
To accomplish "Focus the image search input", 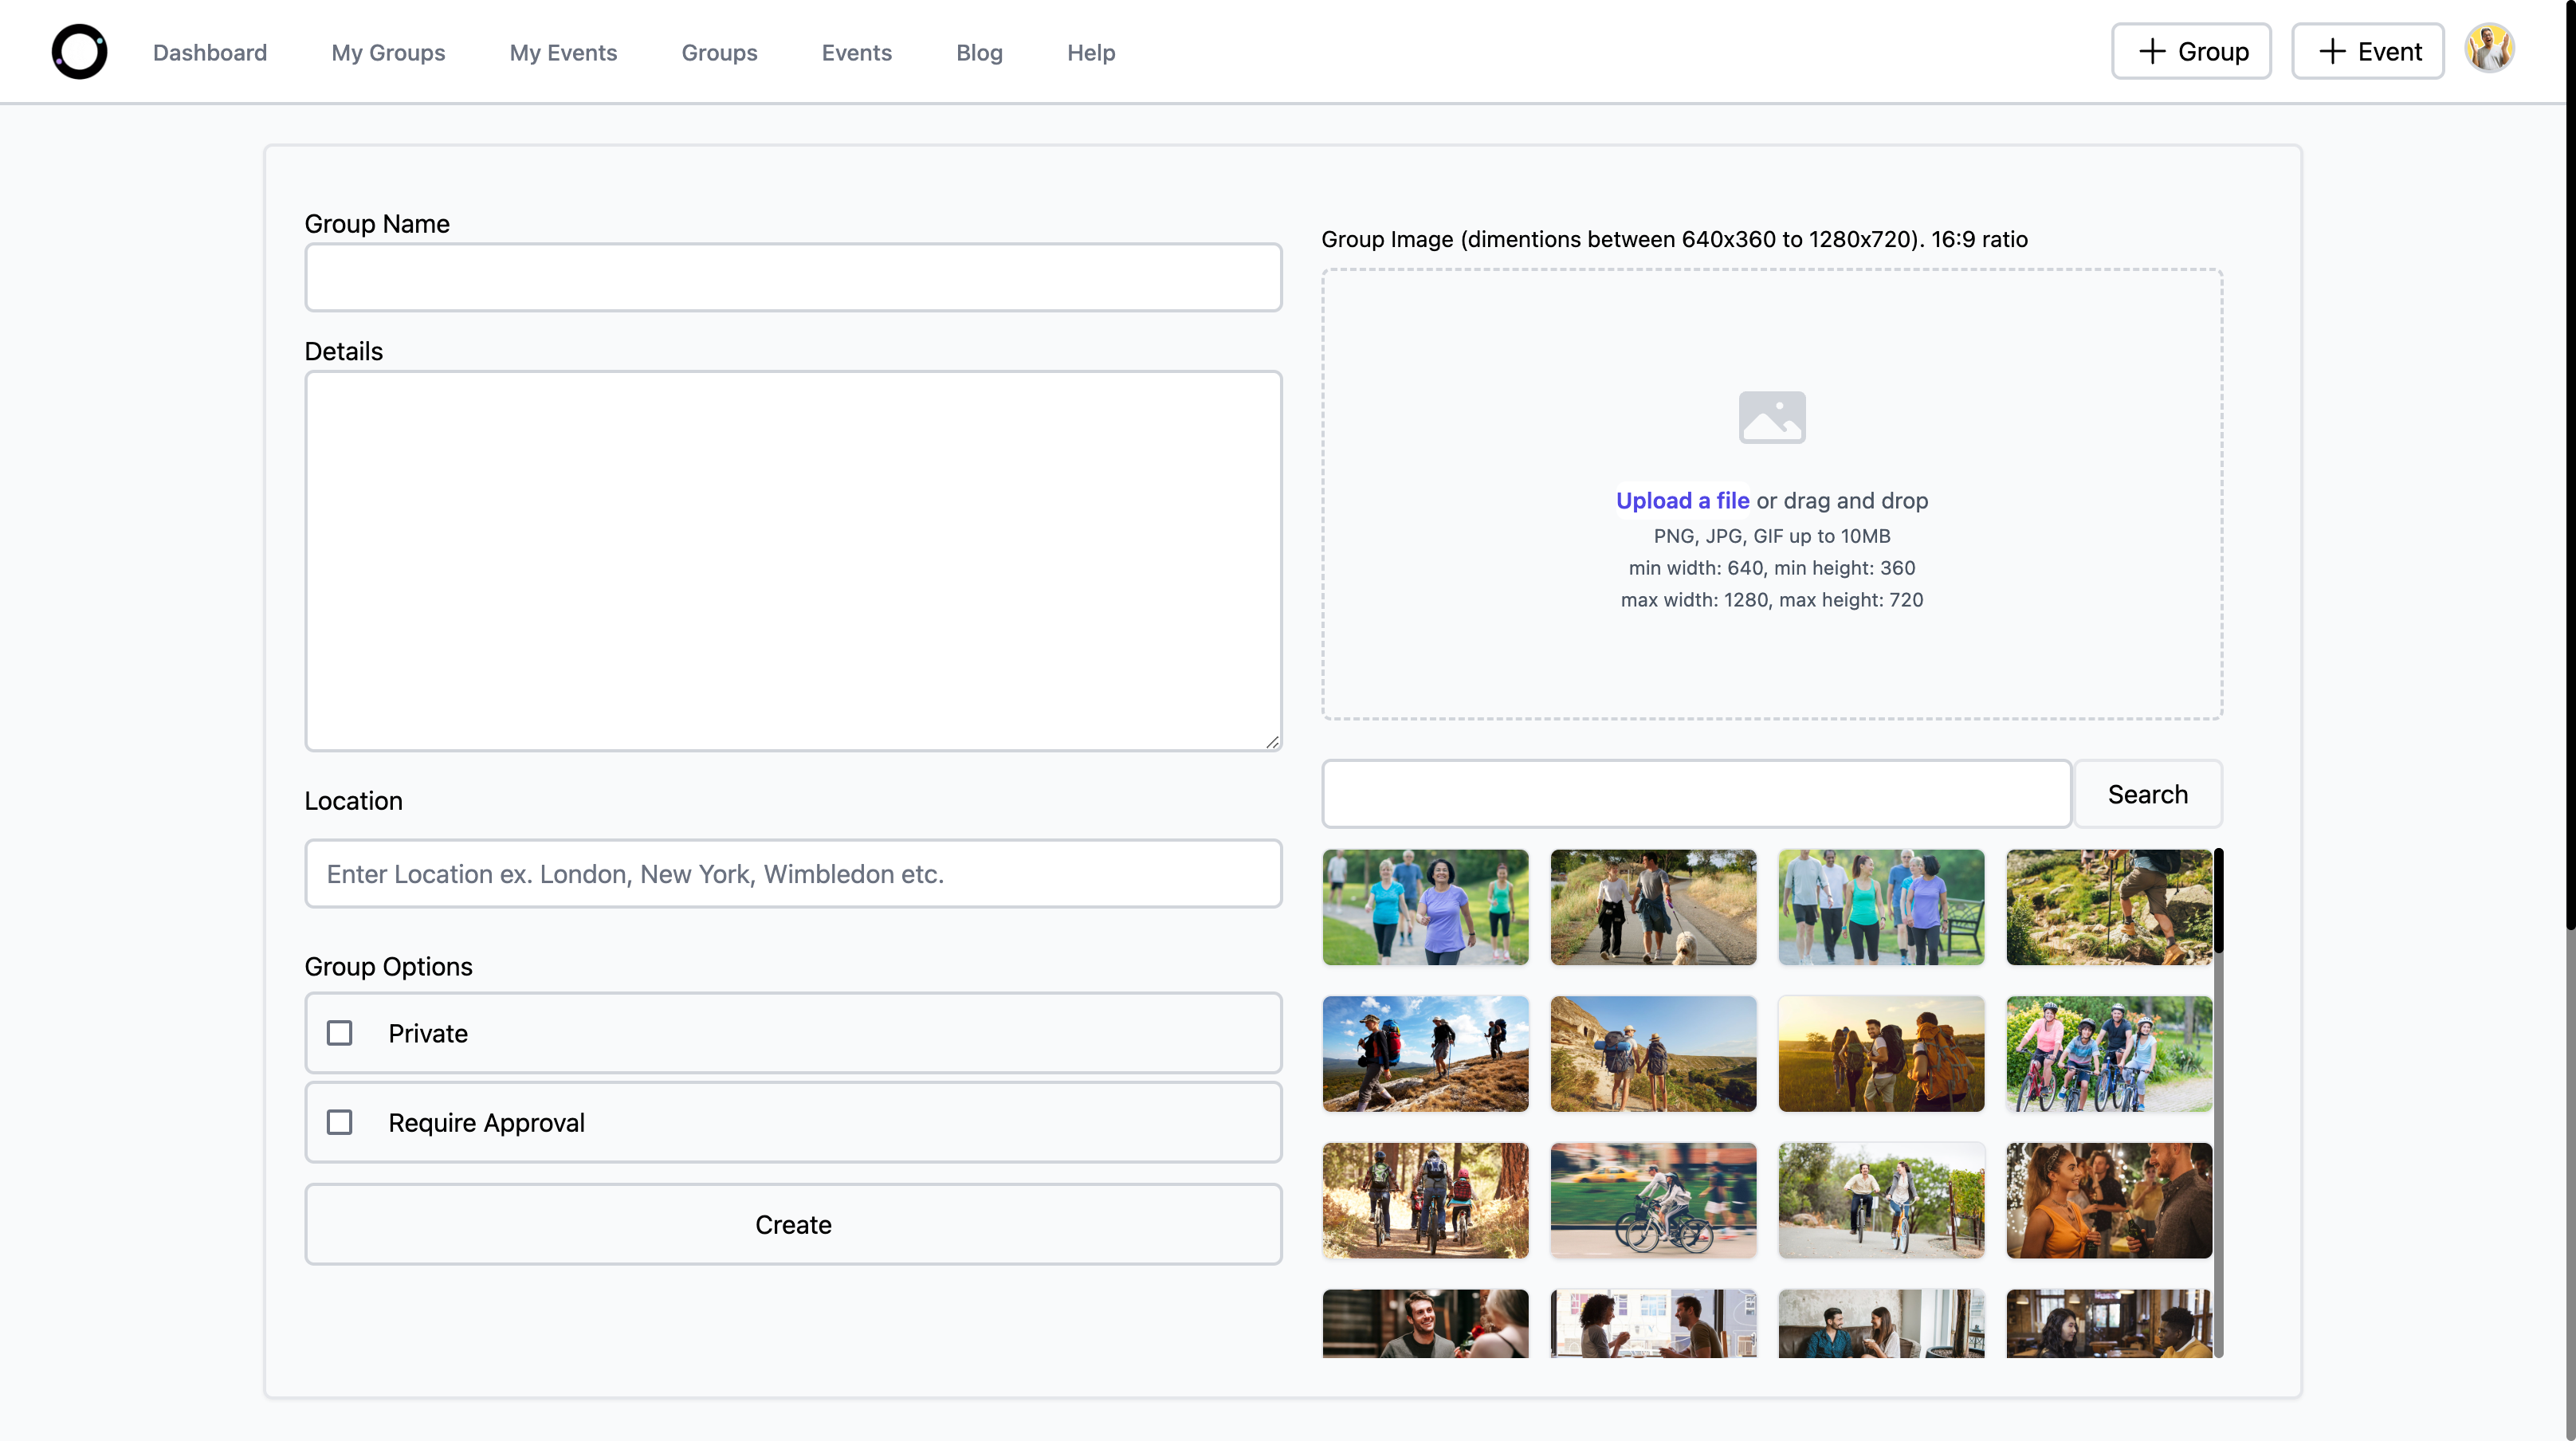I will click(1696, 794).
